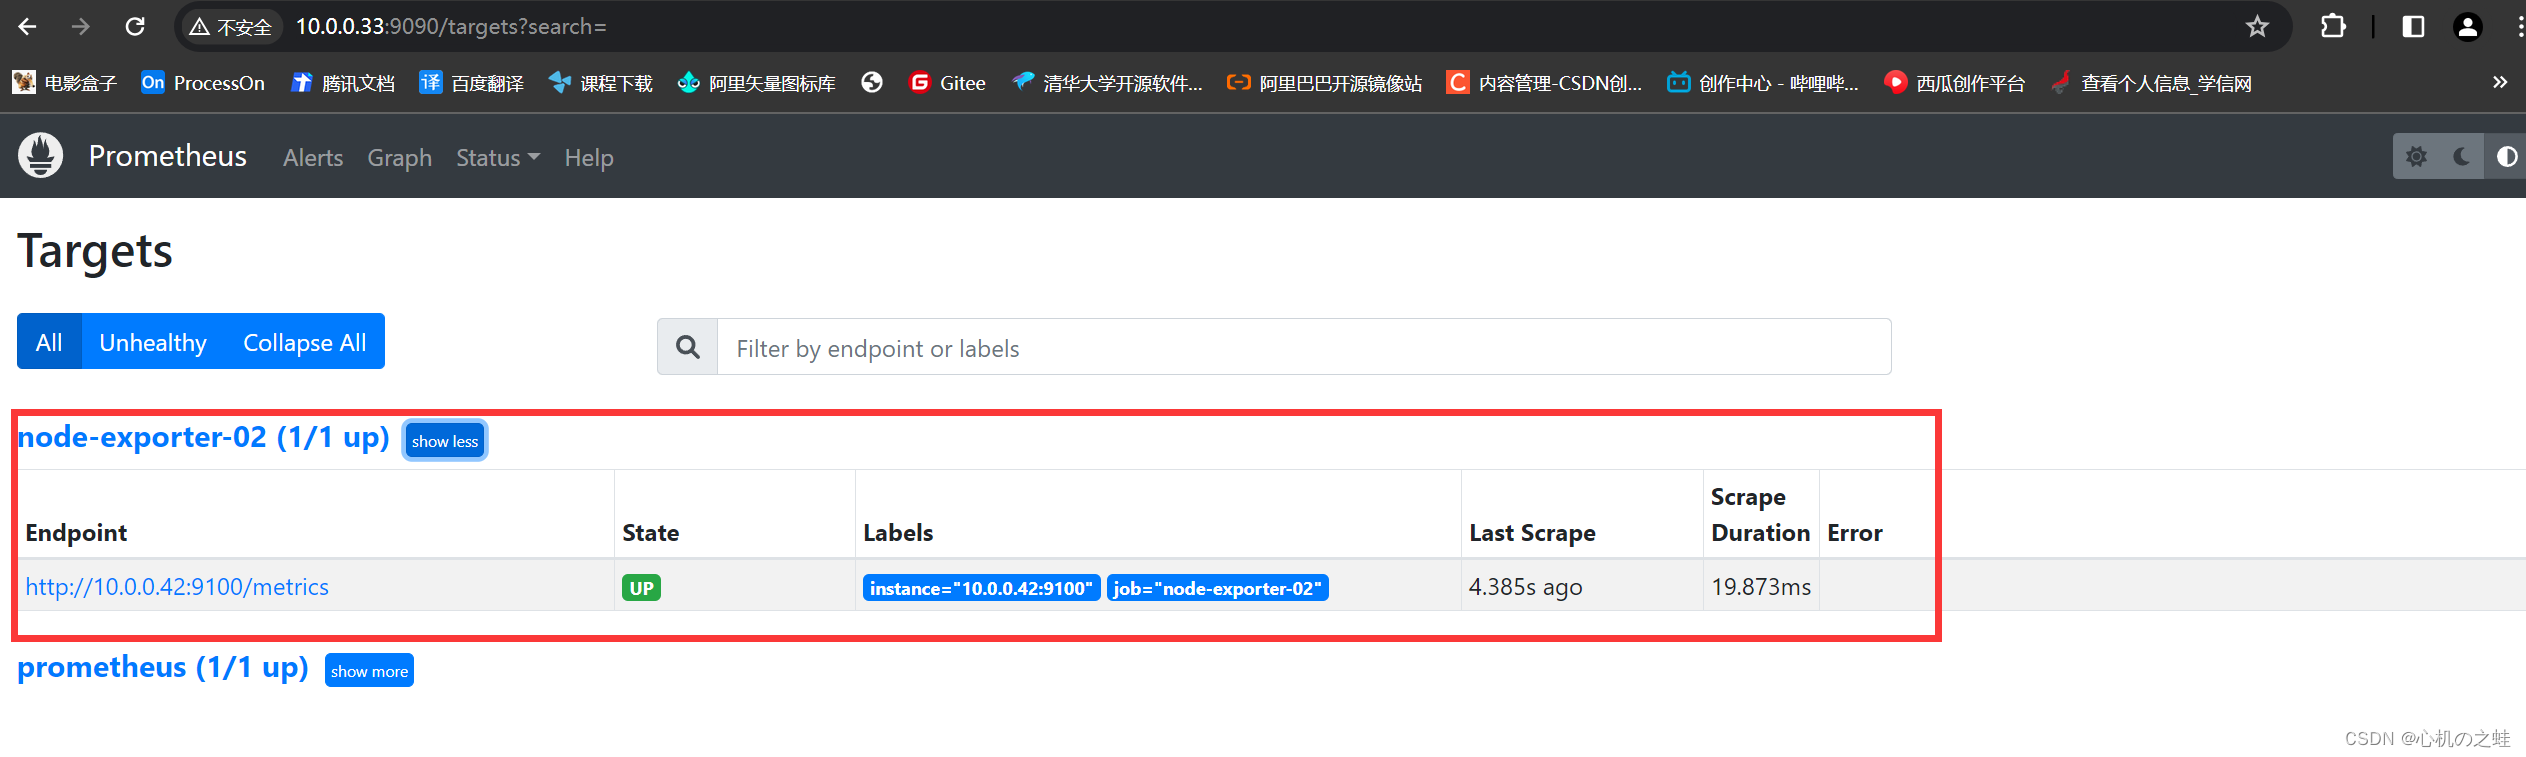Click the node-exporter-02 (1/1 up) heading
Screen dimensions: 2526x757
click(x=204, y=438)
